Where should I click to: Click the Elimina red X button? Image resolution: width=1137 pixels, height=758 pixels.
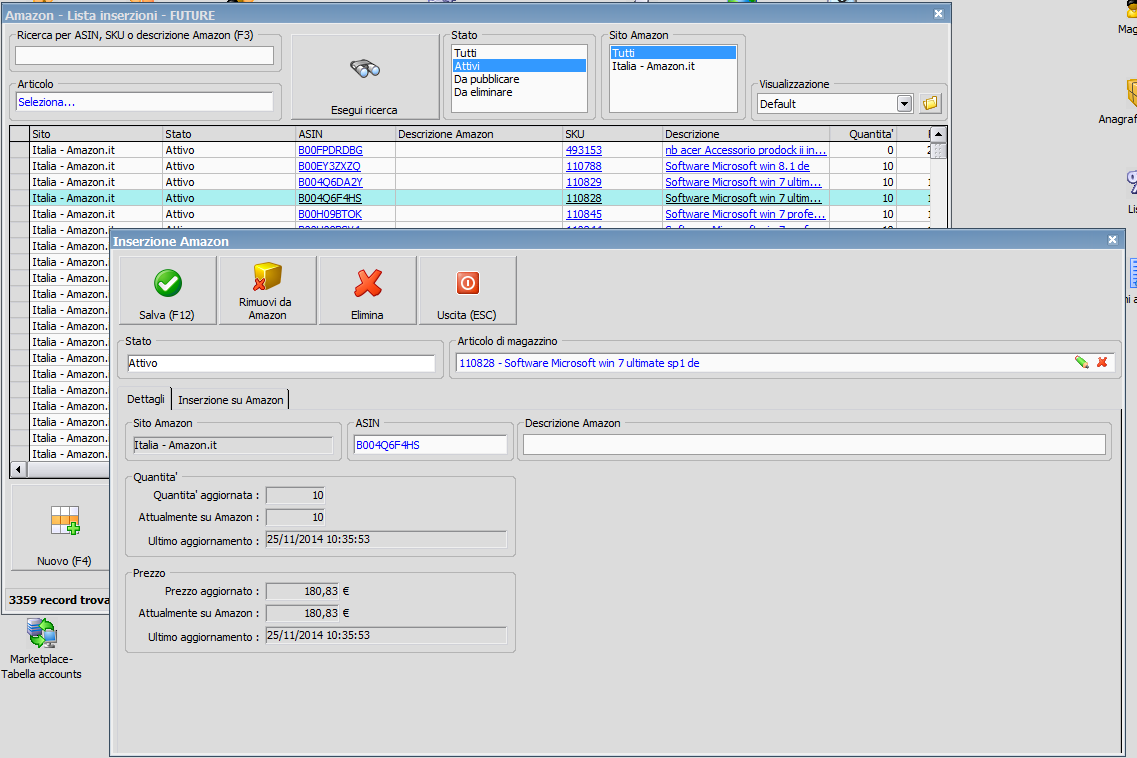[367, 290]
